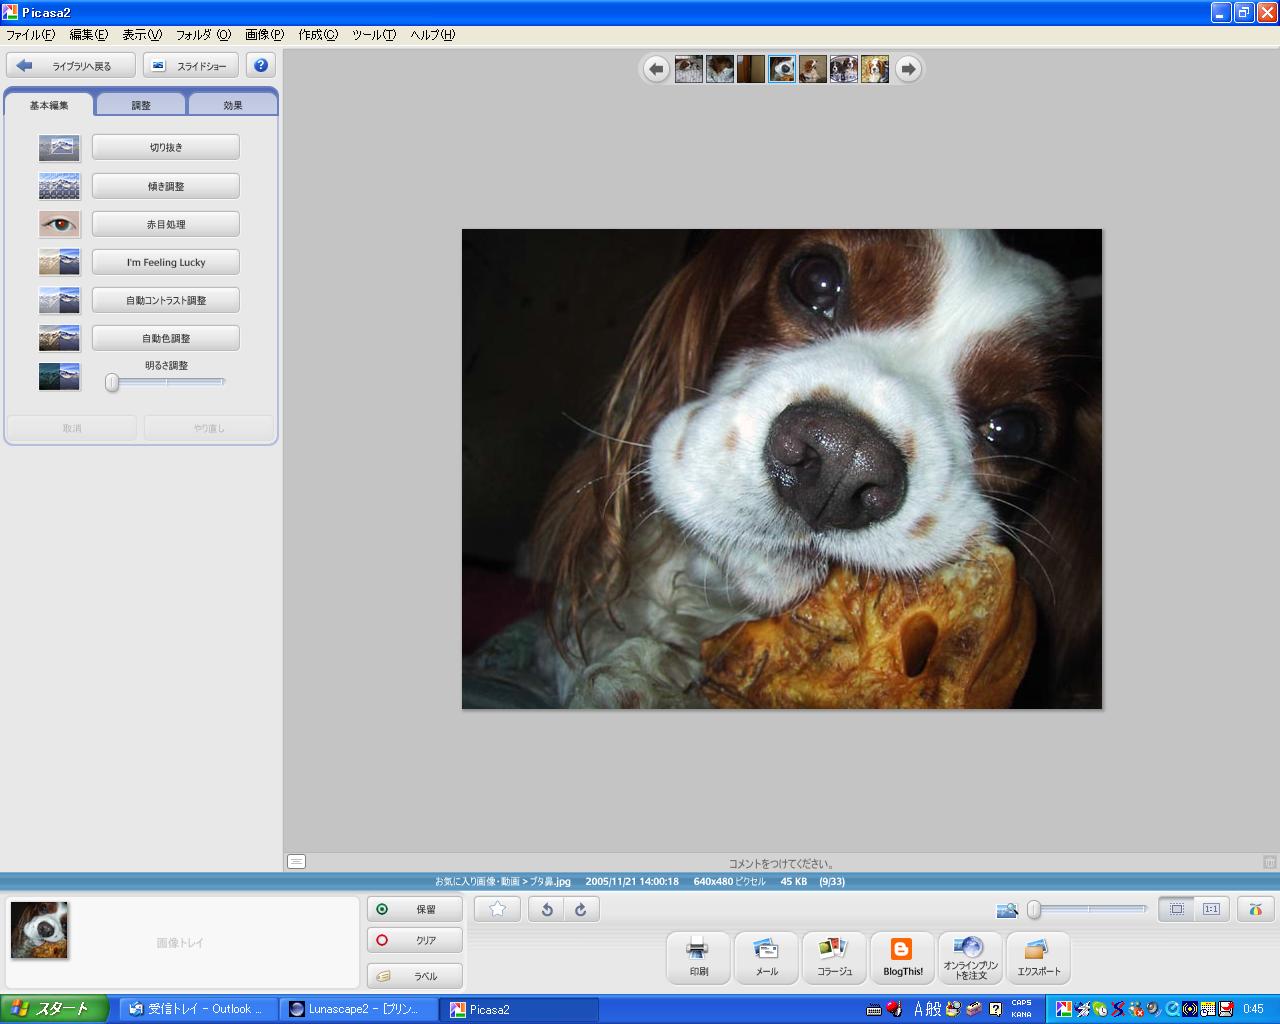
Task: Apply 自動色調整 auto color
Action: point(166,338)
